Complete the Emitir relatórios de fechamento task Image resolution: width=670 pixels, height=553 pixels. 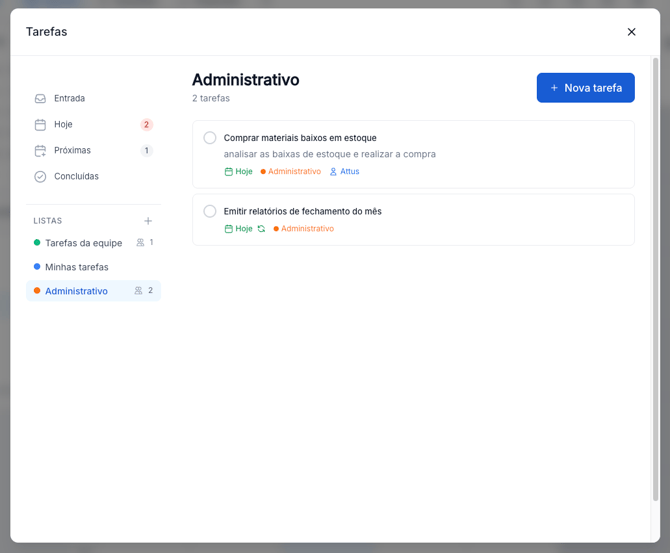[210, 211]
